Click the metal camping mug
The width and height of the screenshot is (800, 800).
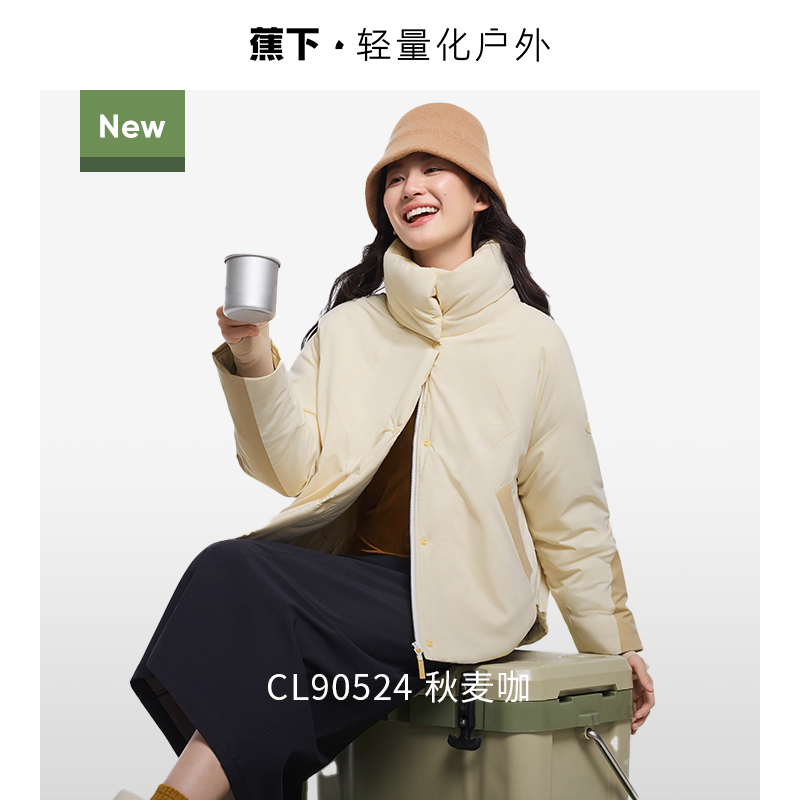252,288
